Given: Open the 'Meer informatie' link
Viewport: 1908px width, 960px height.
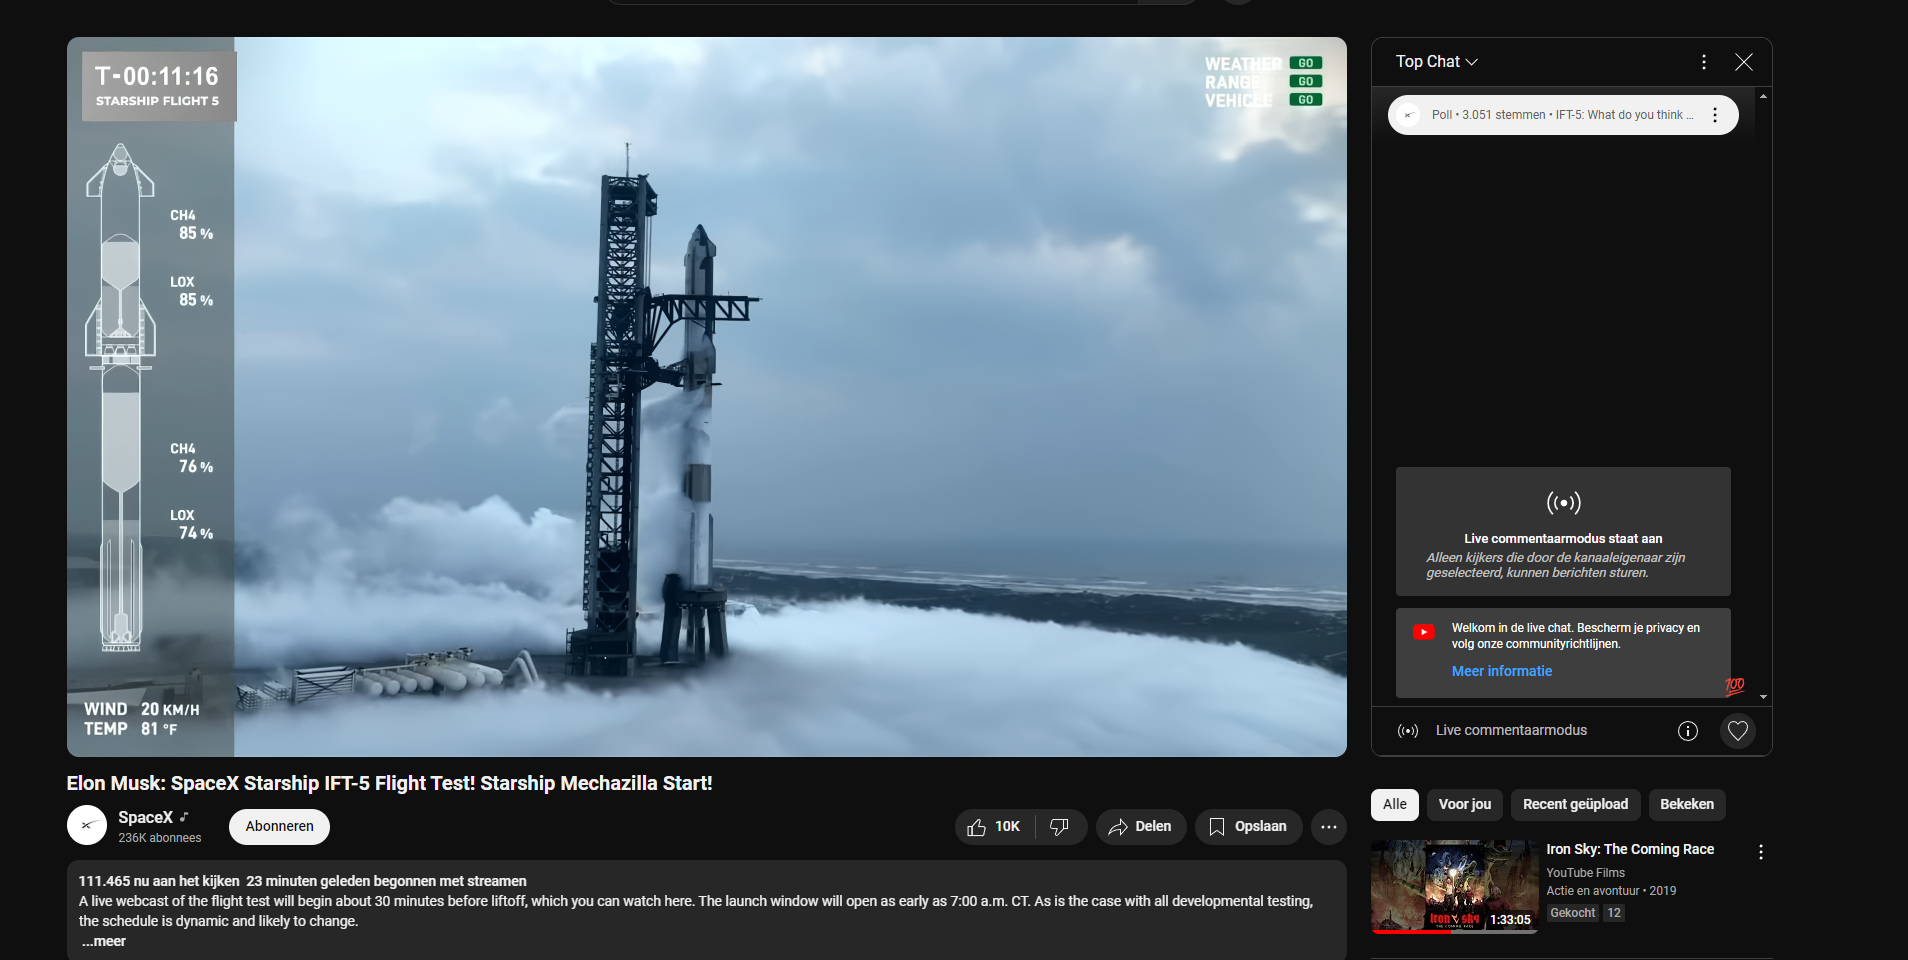Looking at the screenshot, I should 1501,671.
